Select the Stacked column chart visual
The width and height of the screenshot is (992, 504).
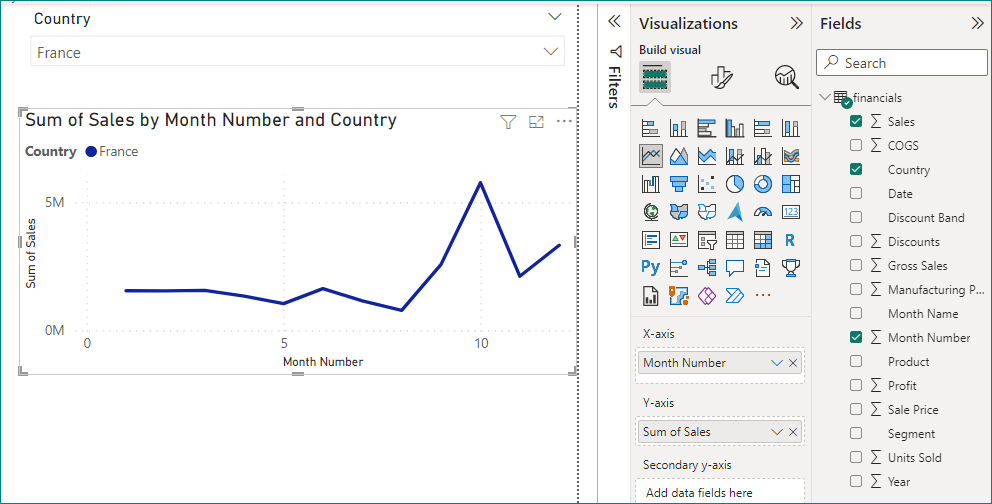pos(678,128)
